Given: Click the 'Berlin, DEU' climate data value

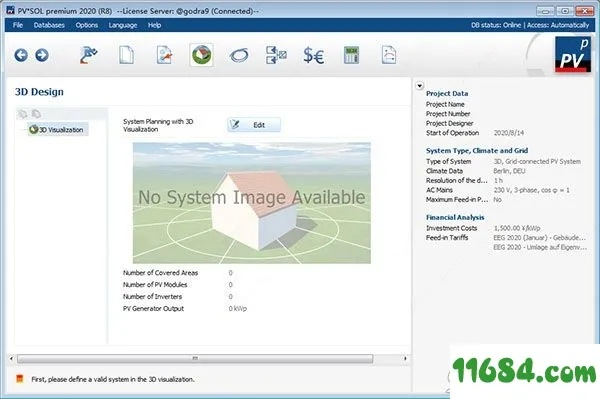Looking at the screenshot, I should pos(509,171).
